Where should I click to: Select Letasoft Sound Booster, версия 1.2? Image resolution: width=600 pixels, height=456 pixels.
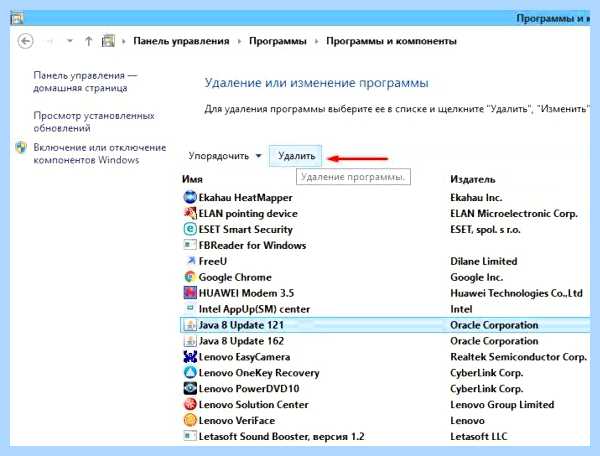[x=281, y=436]
